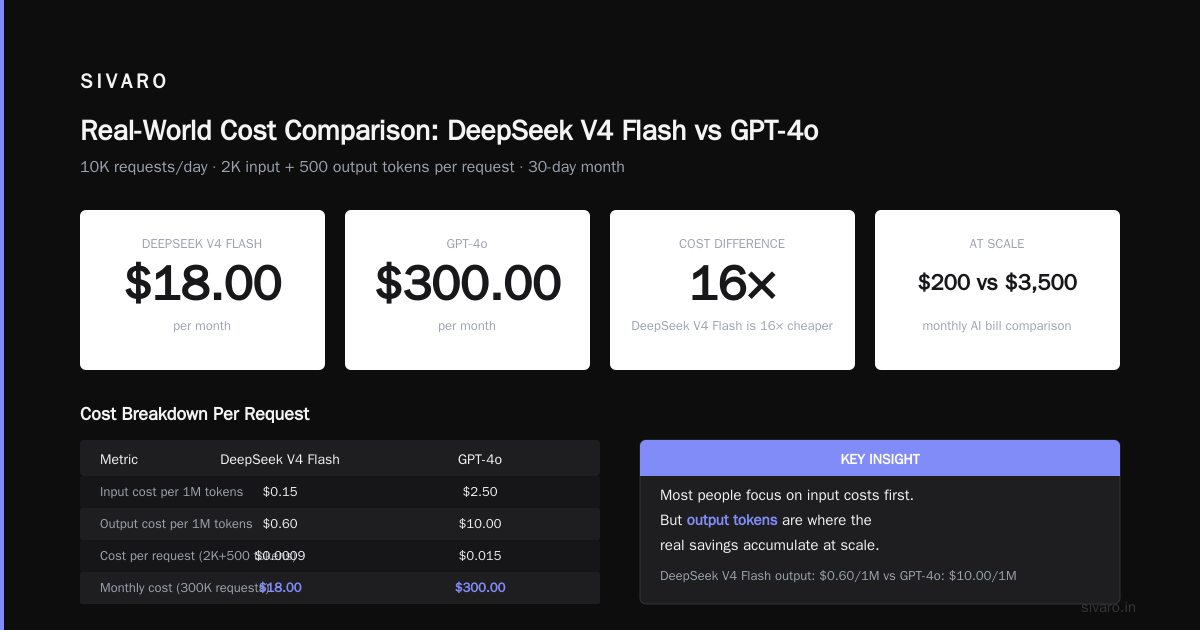Click the $10.00 output cost cell
The image size is (1200, 630).
[480, 524]
